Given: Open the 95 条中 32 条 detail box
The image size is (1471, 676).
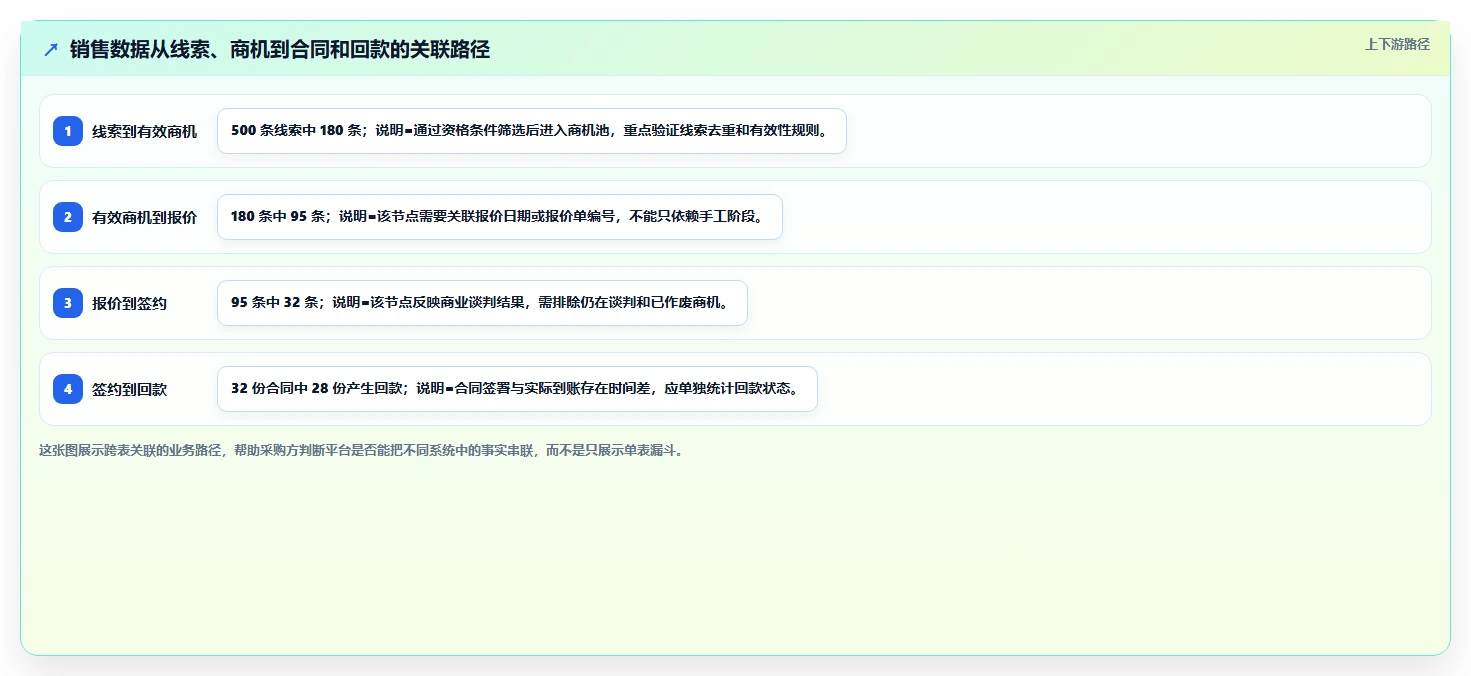Looking at the screenshot, I should (482, 303).
